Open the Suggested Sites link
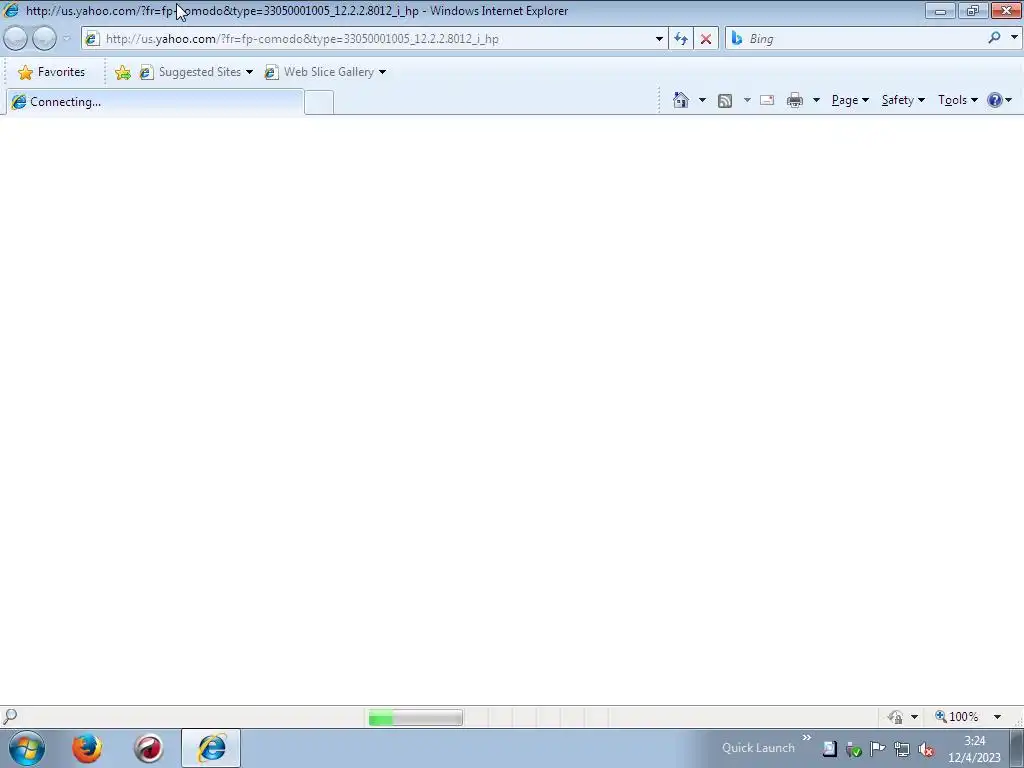Image resolution: width=1024 pixels, height=768 pixels. (191, 72)
